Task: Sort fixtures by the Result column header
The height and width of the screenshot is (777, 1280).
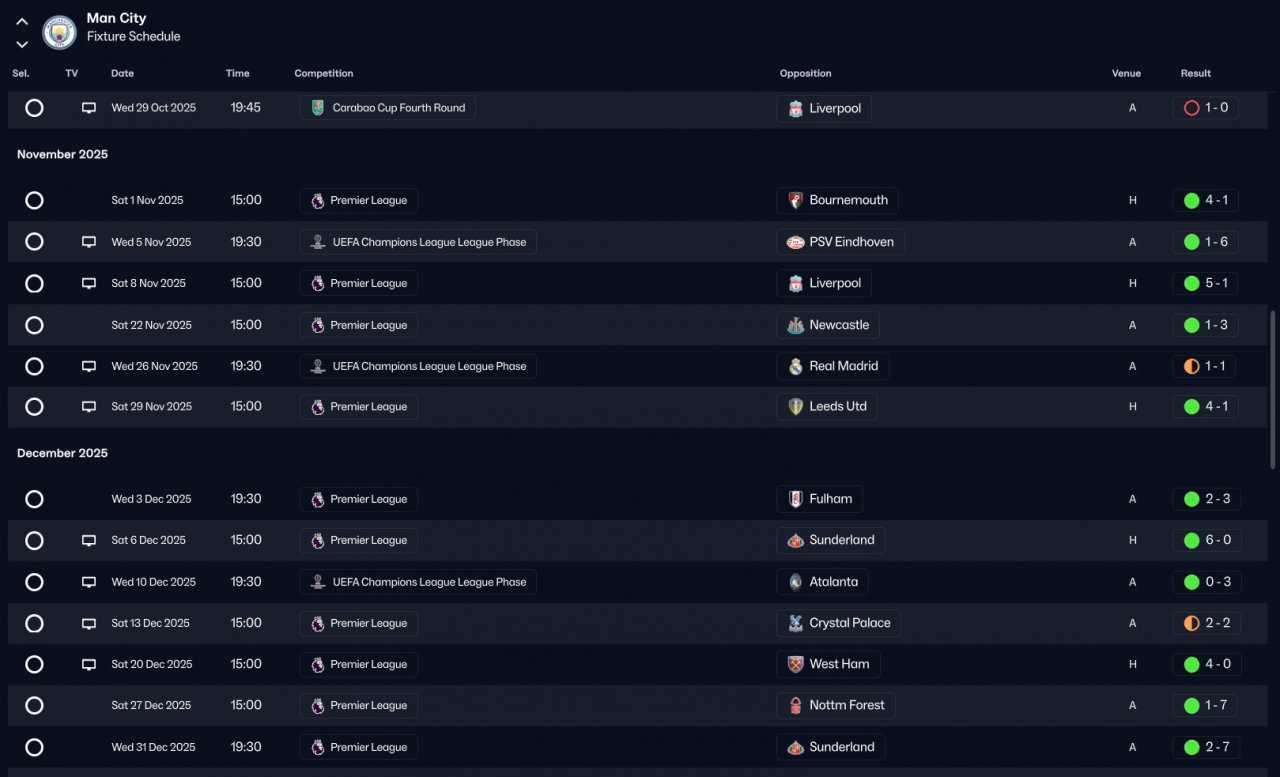Action: pos(1196,73)
